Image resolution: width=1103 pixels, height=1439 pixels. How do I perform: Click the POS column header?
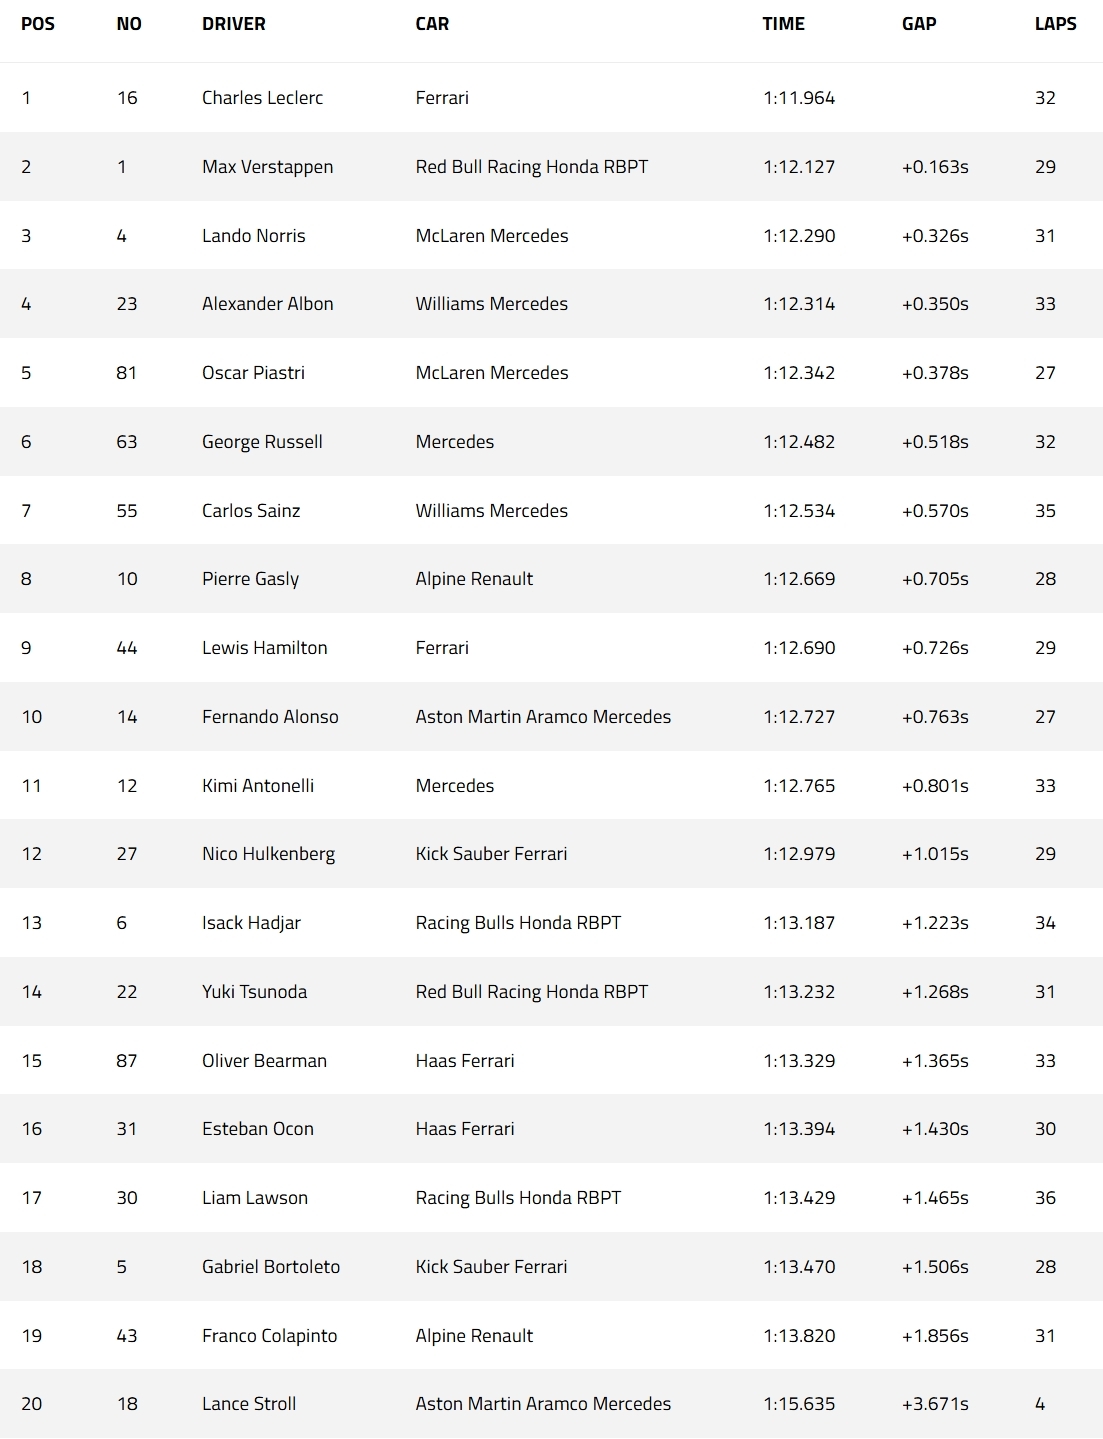(38, 24)
